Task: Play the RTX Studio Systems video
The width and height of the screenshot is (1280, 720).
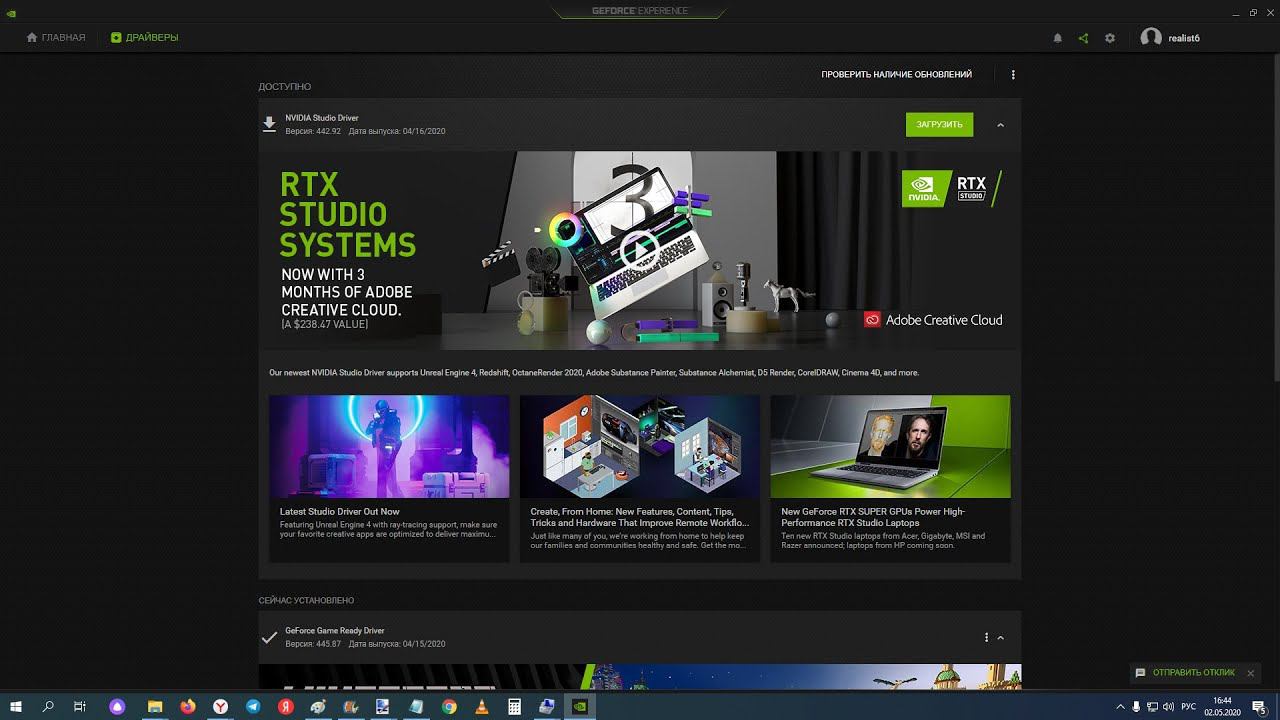Action: (x=638, y=250)
